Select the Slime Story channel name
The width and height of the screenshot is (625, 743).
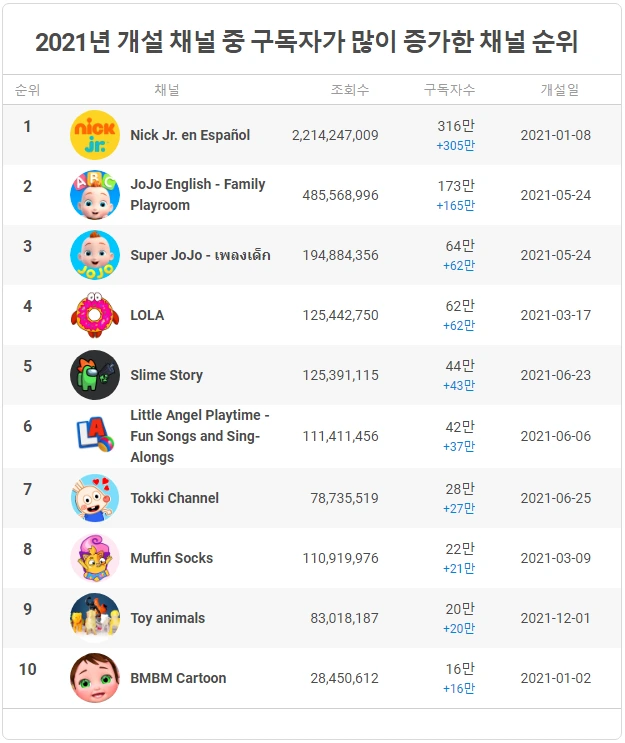[x=166, y=375]
